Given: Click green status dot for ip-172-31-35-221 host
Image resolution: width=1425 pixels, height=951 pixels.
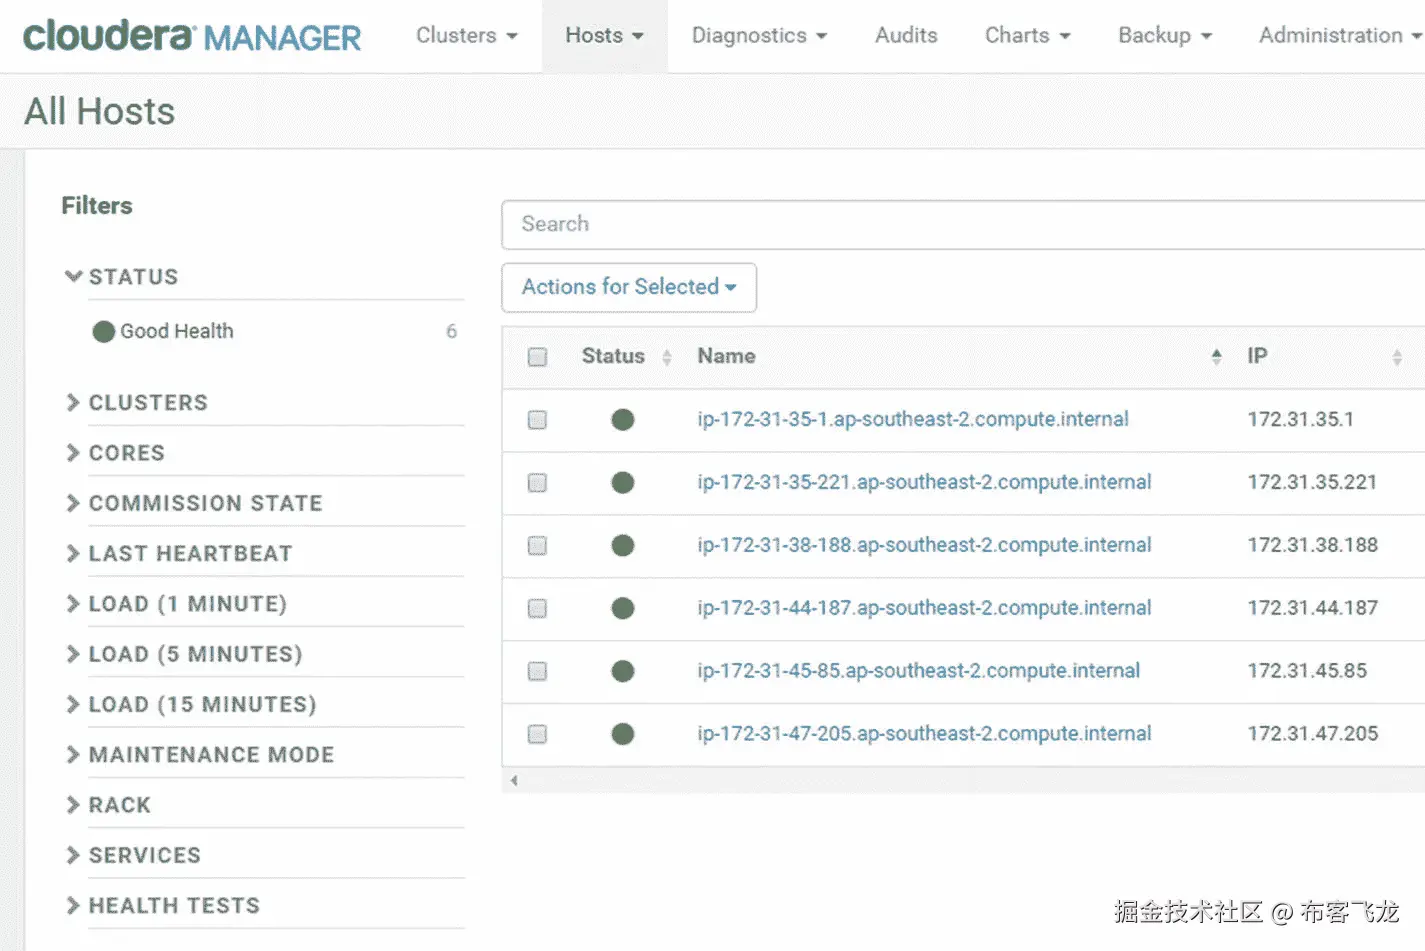Looking at the screenshot, I should 623,483.
